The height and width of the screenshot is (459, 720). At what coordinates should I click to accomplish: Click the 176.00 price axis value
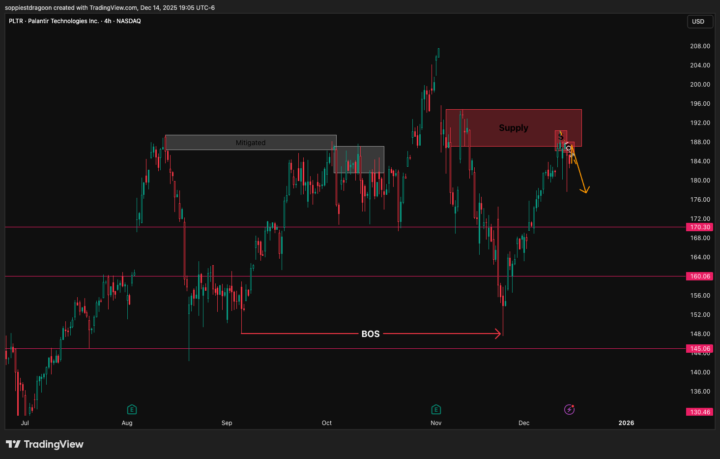pyautogui.click(x=700, y=200)
